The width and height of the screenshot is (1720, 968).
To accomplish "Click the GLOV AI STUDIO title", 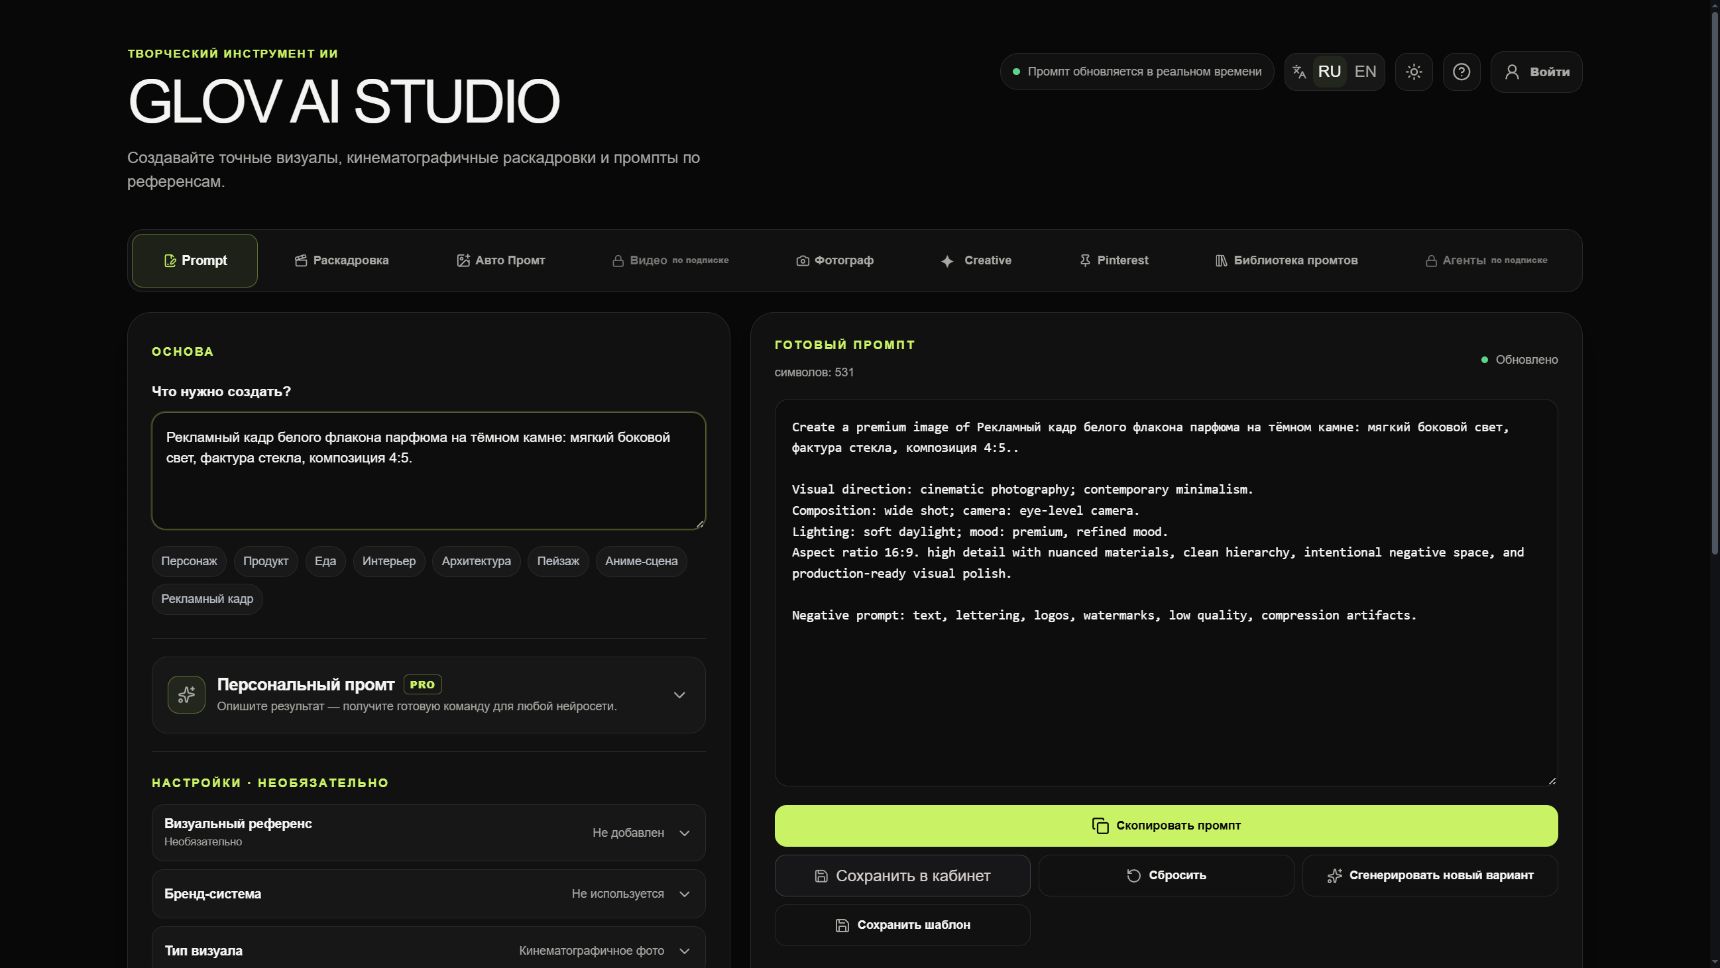I will (x=344, y=102).
